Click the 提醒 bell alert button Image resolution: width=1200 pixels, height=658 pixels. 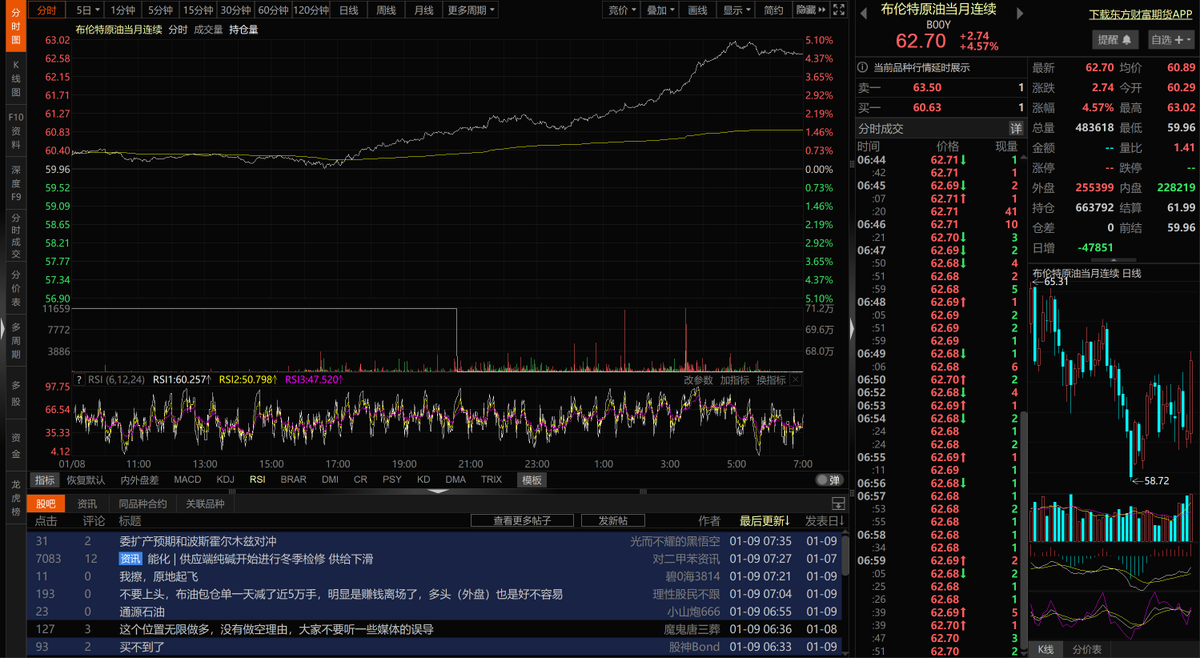click(x=1115, y=40)
